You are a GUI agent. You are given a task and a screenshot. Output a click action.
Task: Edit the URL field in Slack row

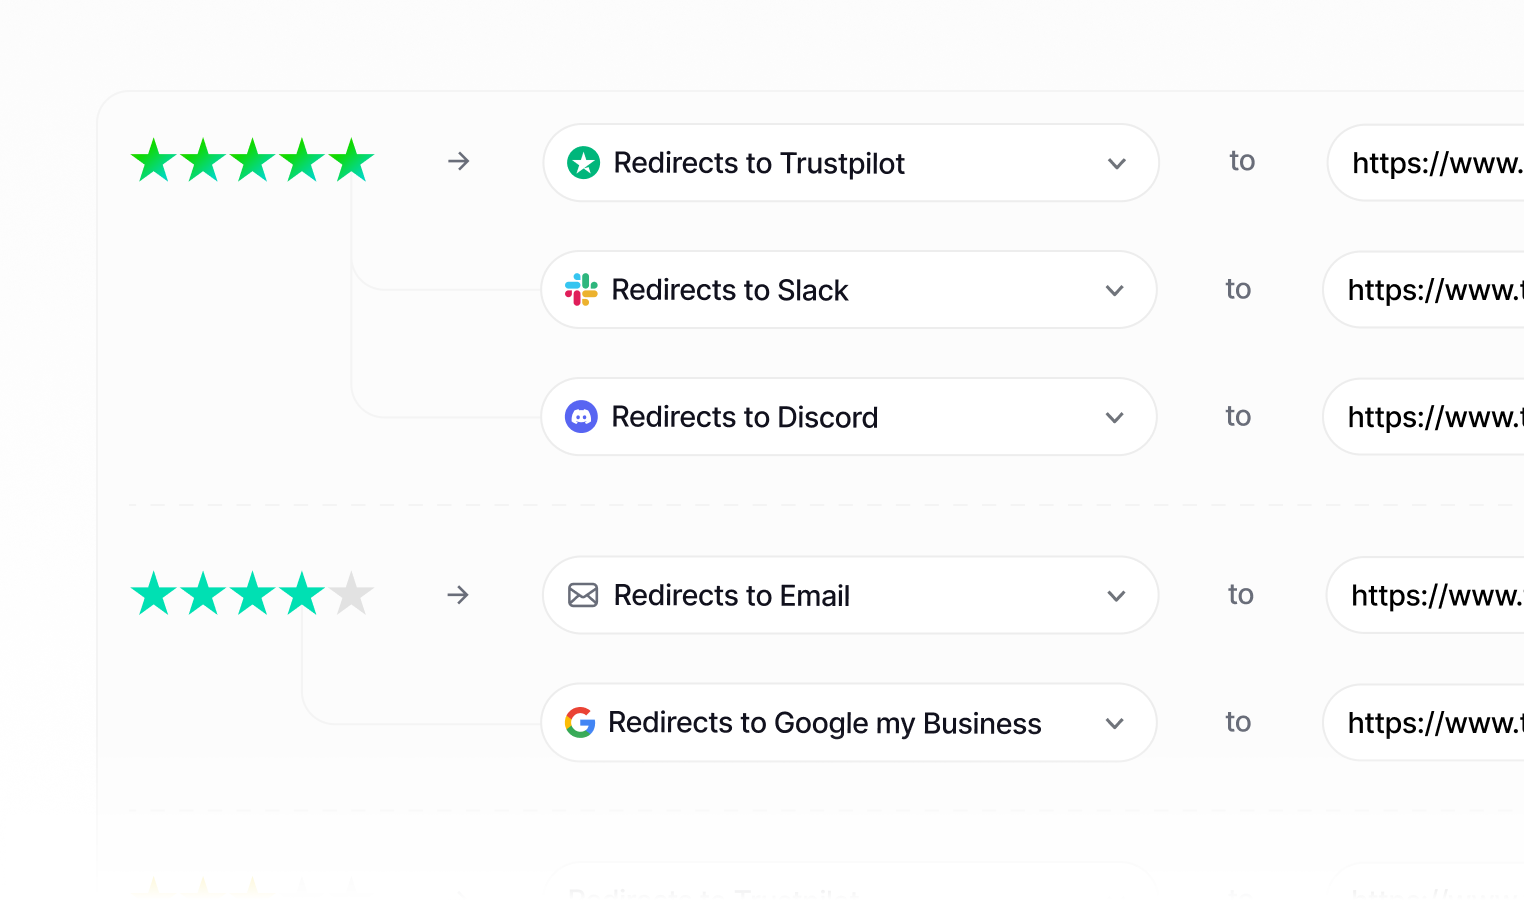pyautogui.click(x=1424, y=290)
